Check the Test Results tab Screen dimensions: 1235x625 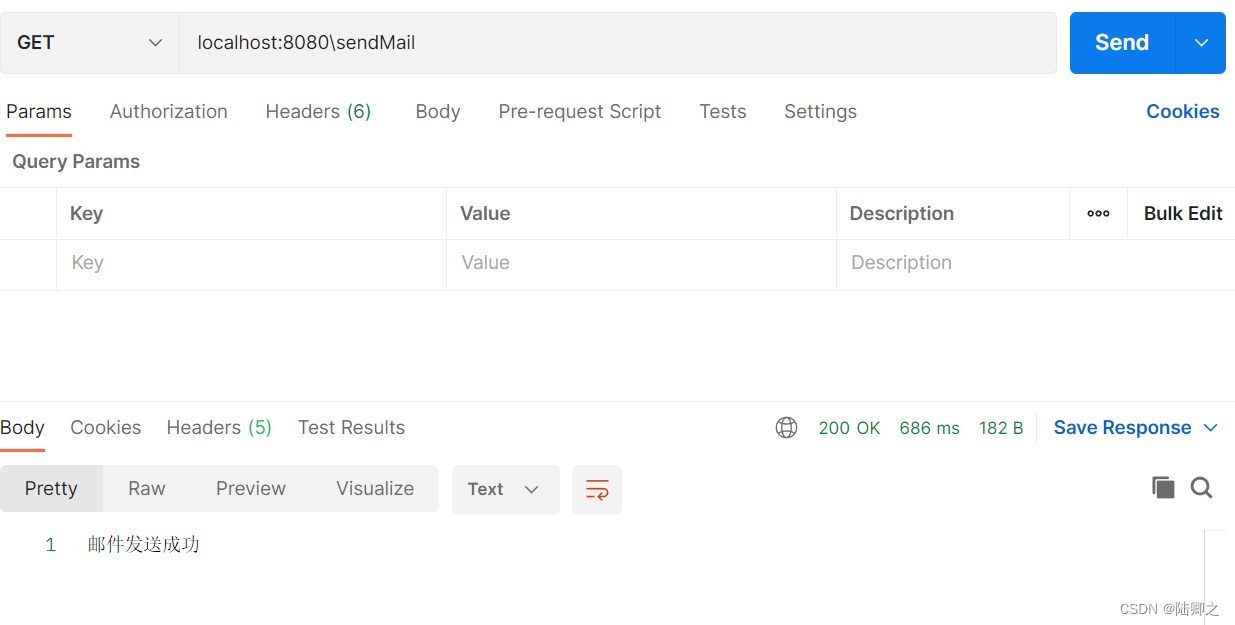[x=351, y=427]
